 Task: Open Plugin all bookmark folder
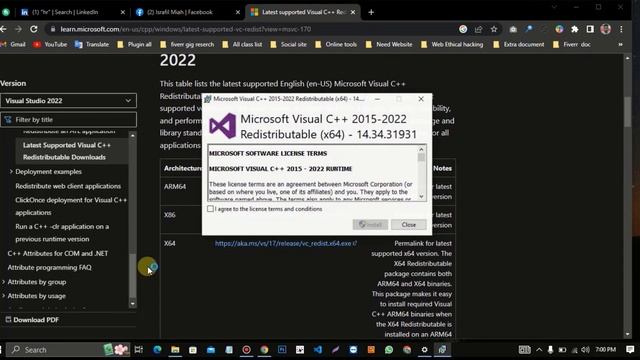point(134,44)
